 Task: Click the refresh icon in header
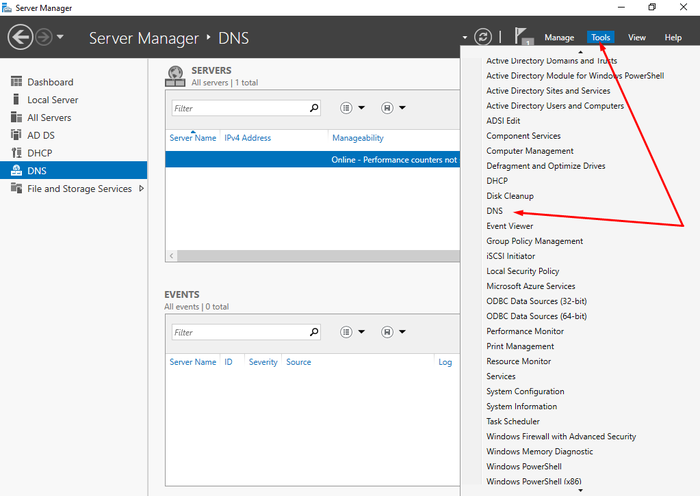[x=483, y=37]
